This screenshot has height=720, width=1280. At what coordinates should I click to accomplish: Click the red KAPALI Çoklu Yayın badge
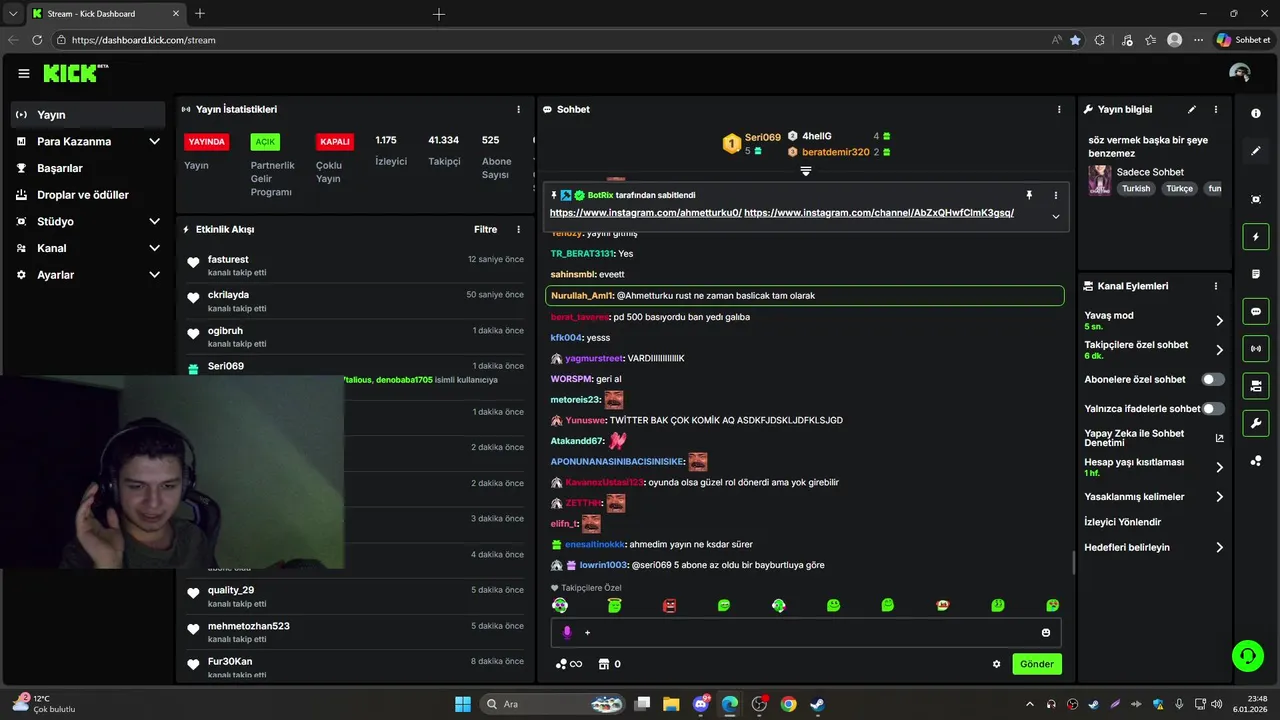point(334,141)
